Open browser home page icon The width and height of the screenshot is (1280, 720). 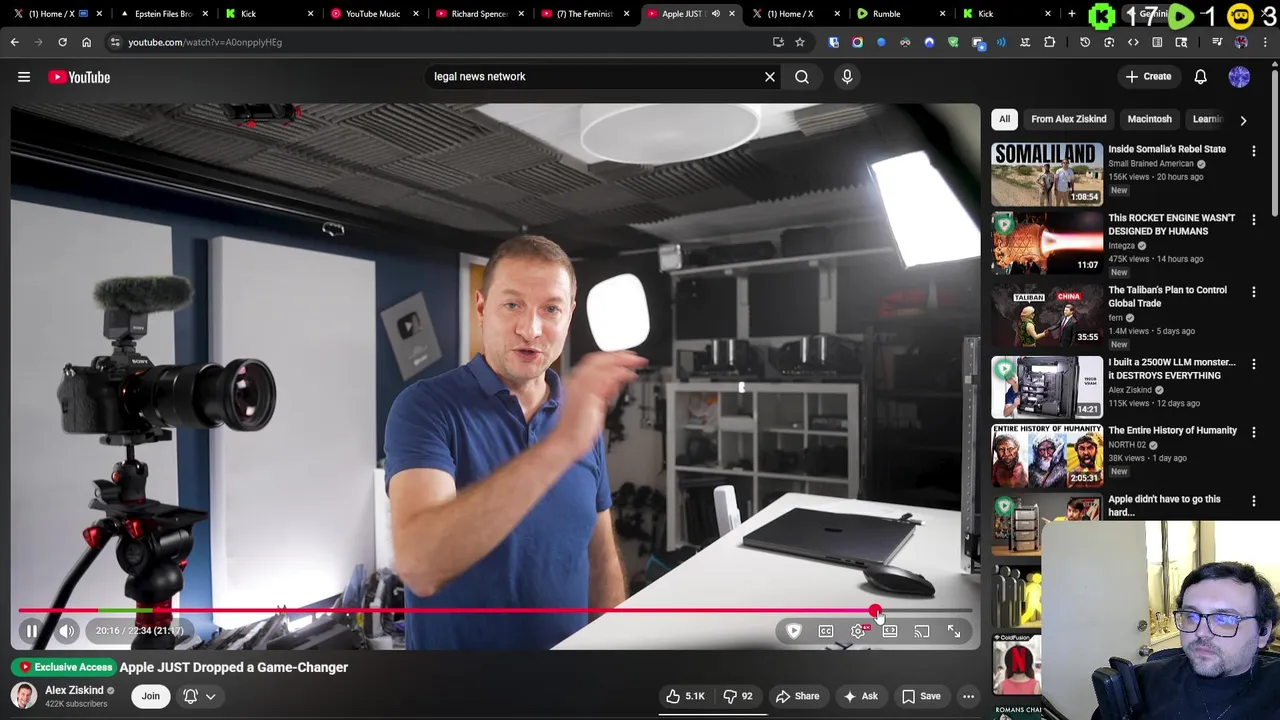click(86, 42)
